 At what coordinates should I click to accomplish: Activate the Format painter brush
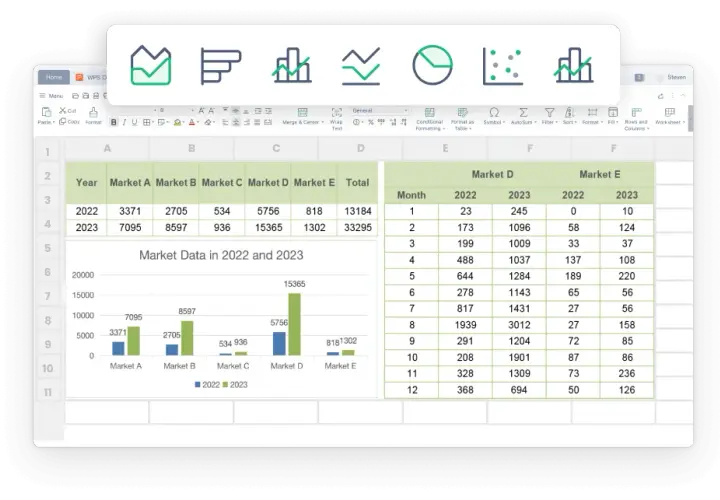pos(93,112)
